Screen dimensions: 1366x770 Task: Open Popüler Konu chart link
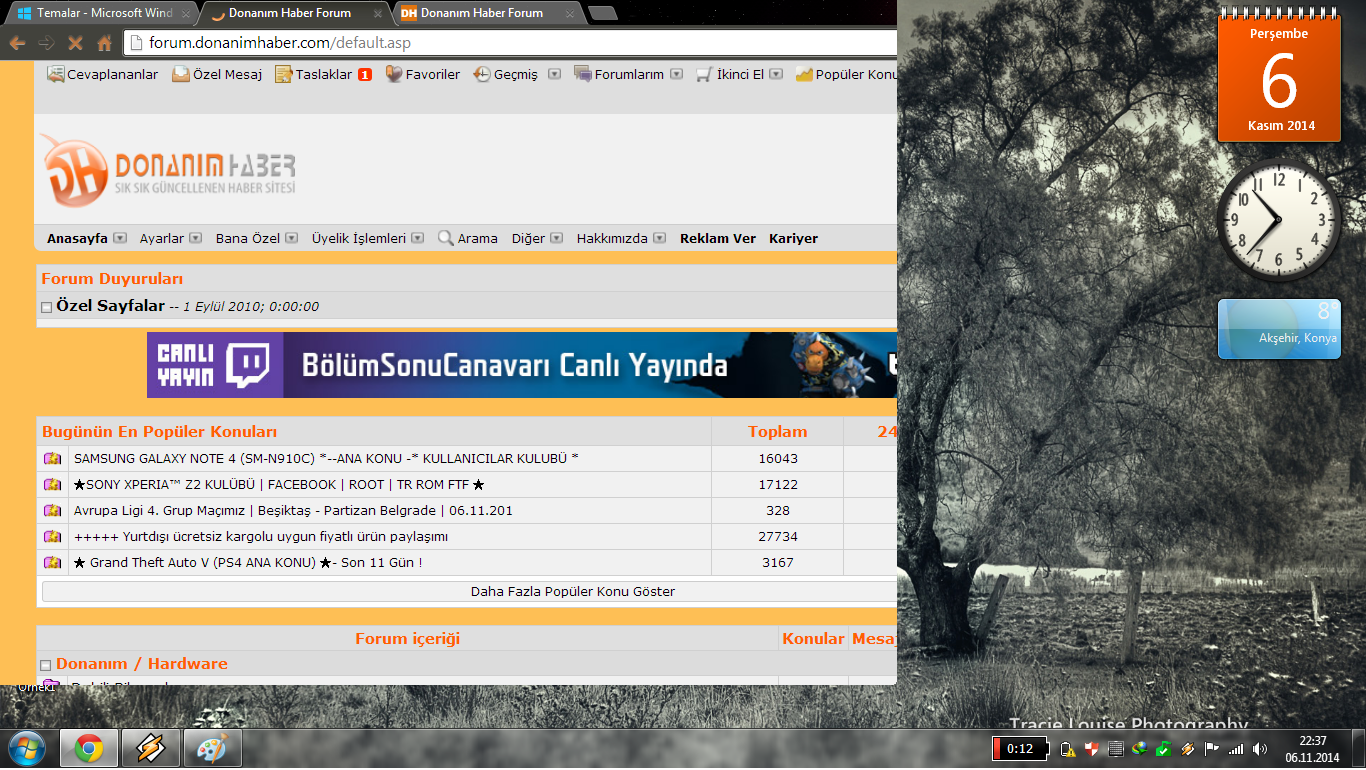point(845,74)
